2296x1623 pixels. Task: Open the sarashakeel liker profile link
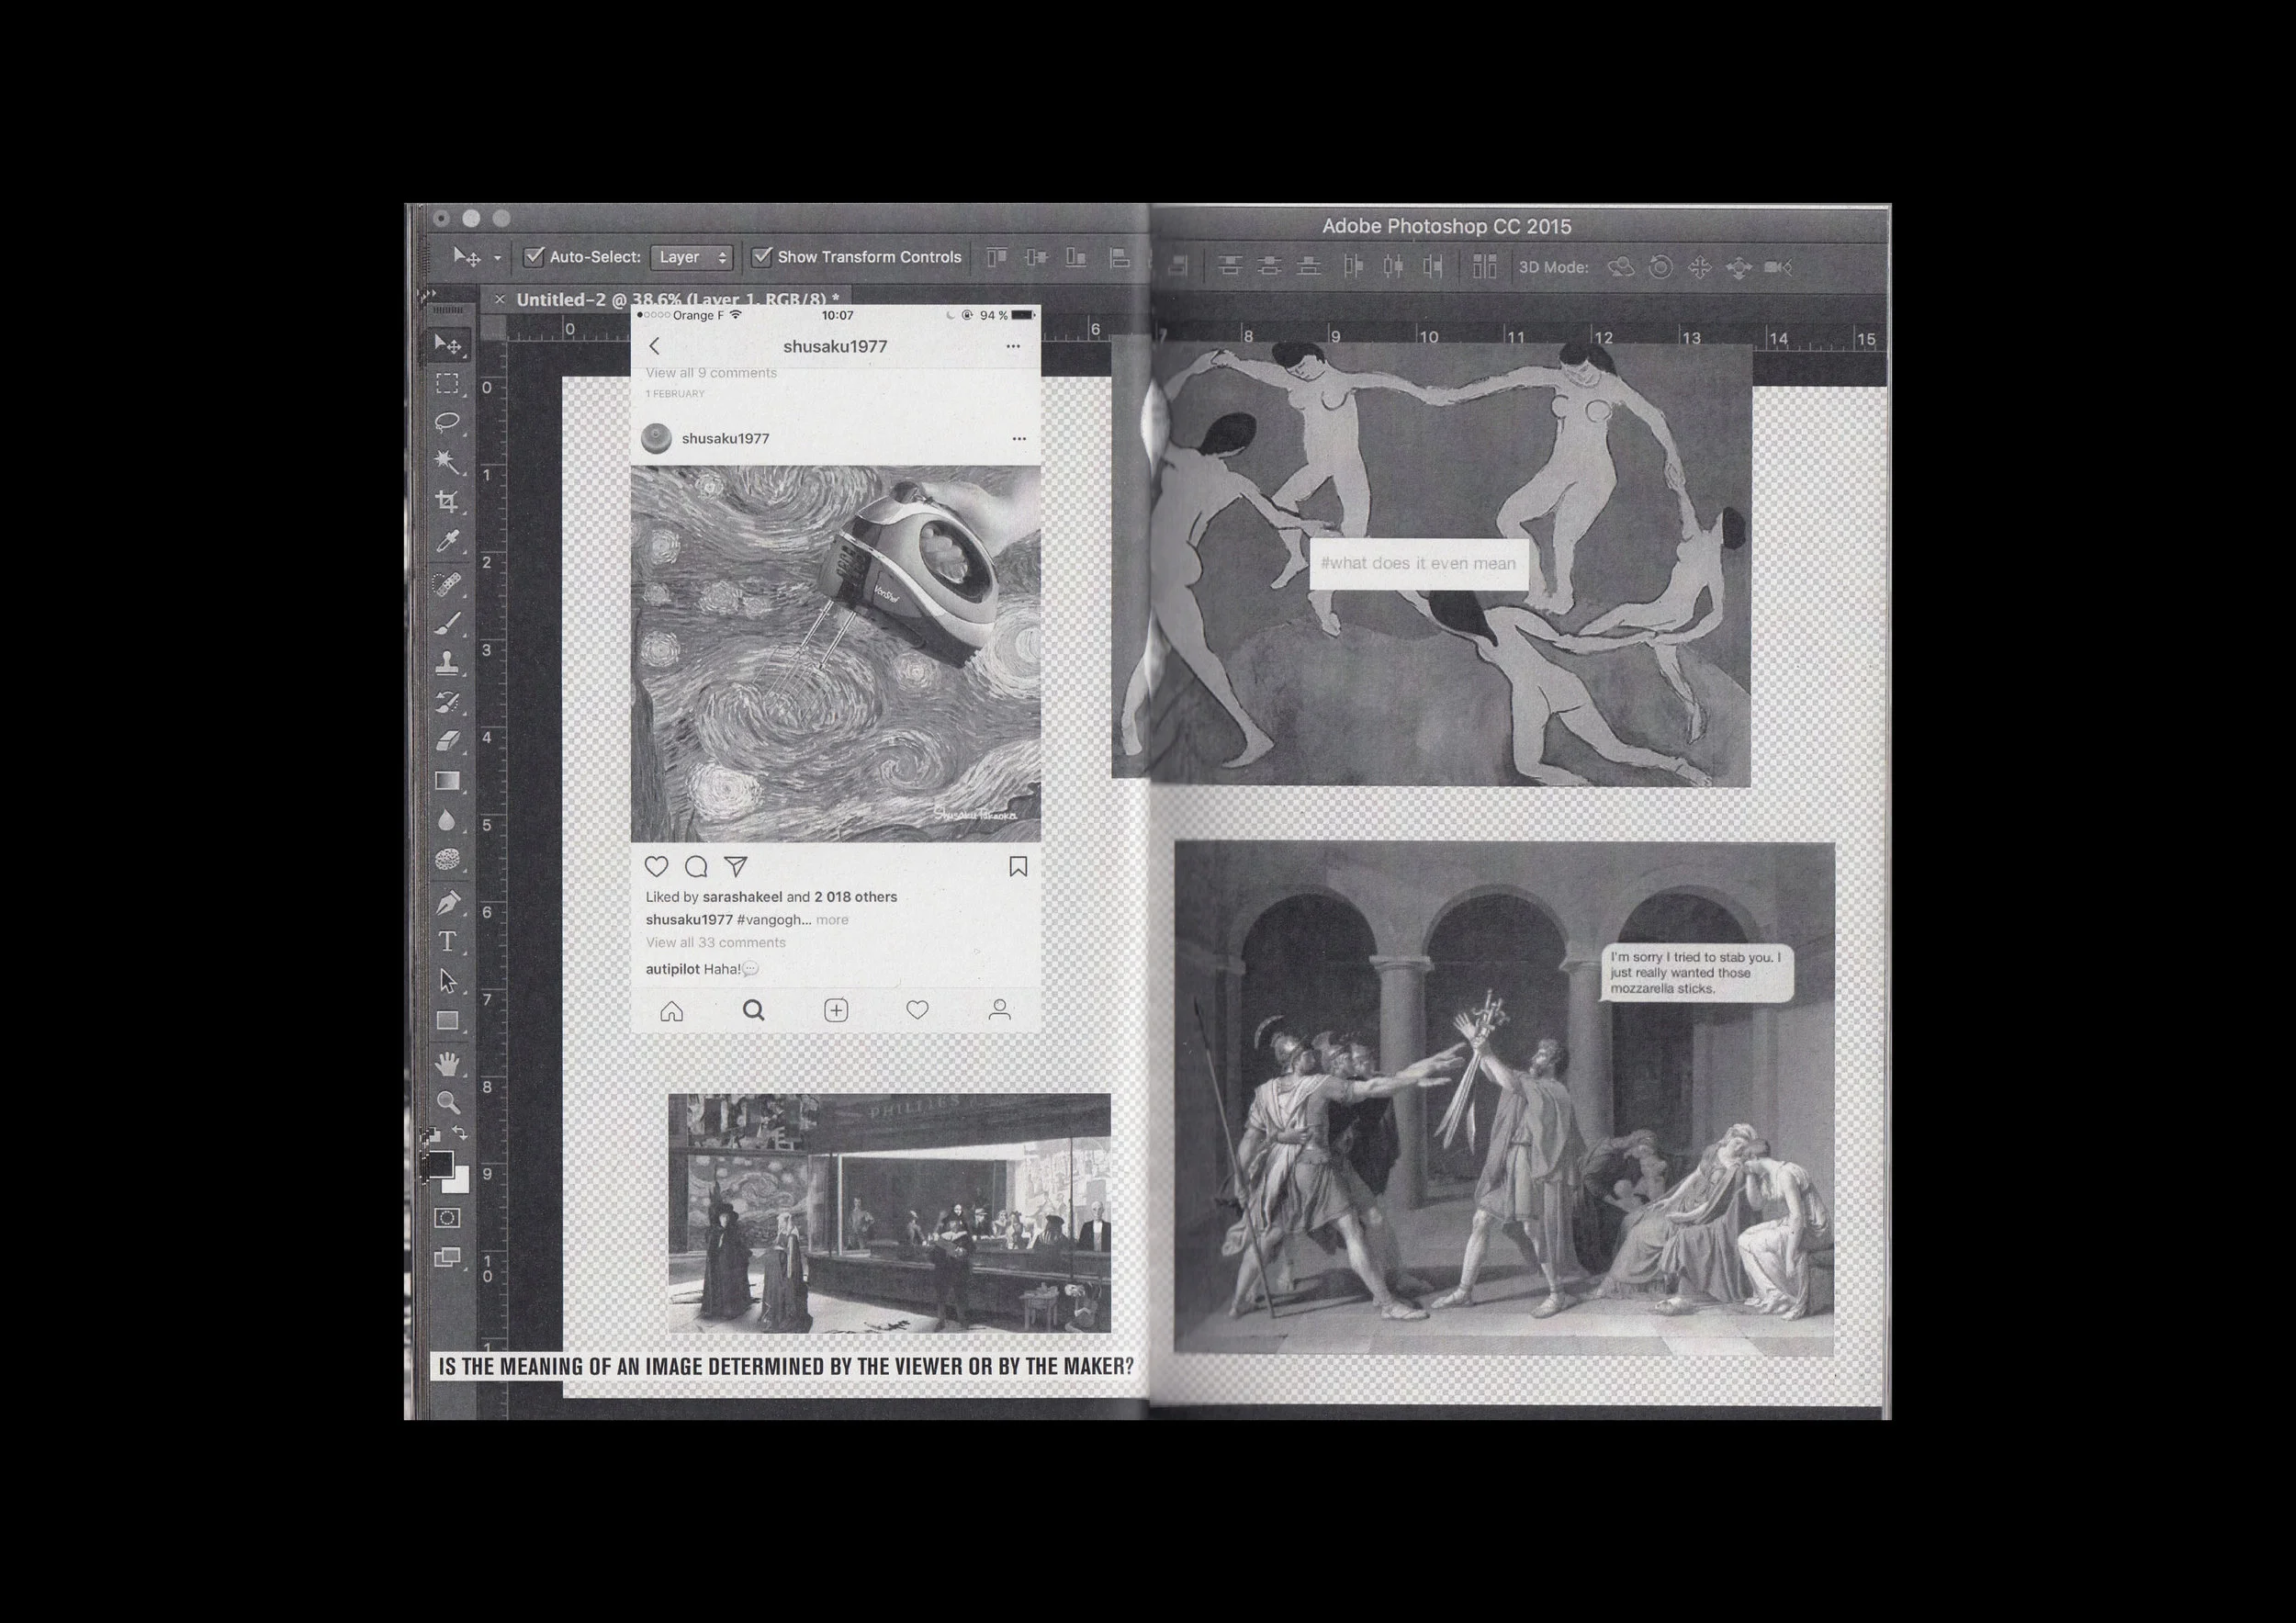click(742, 897)
